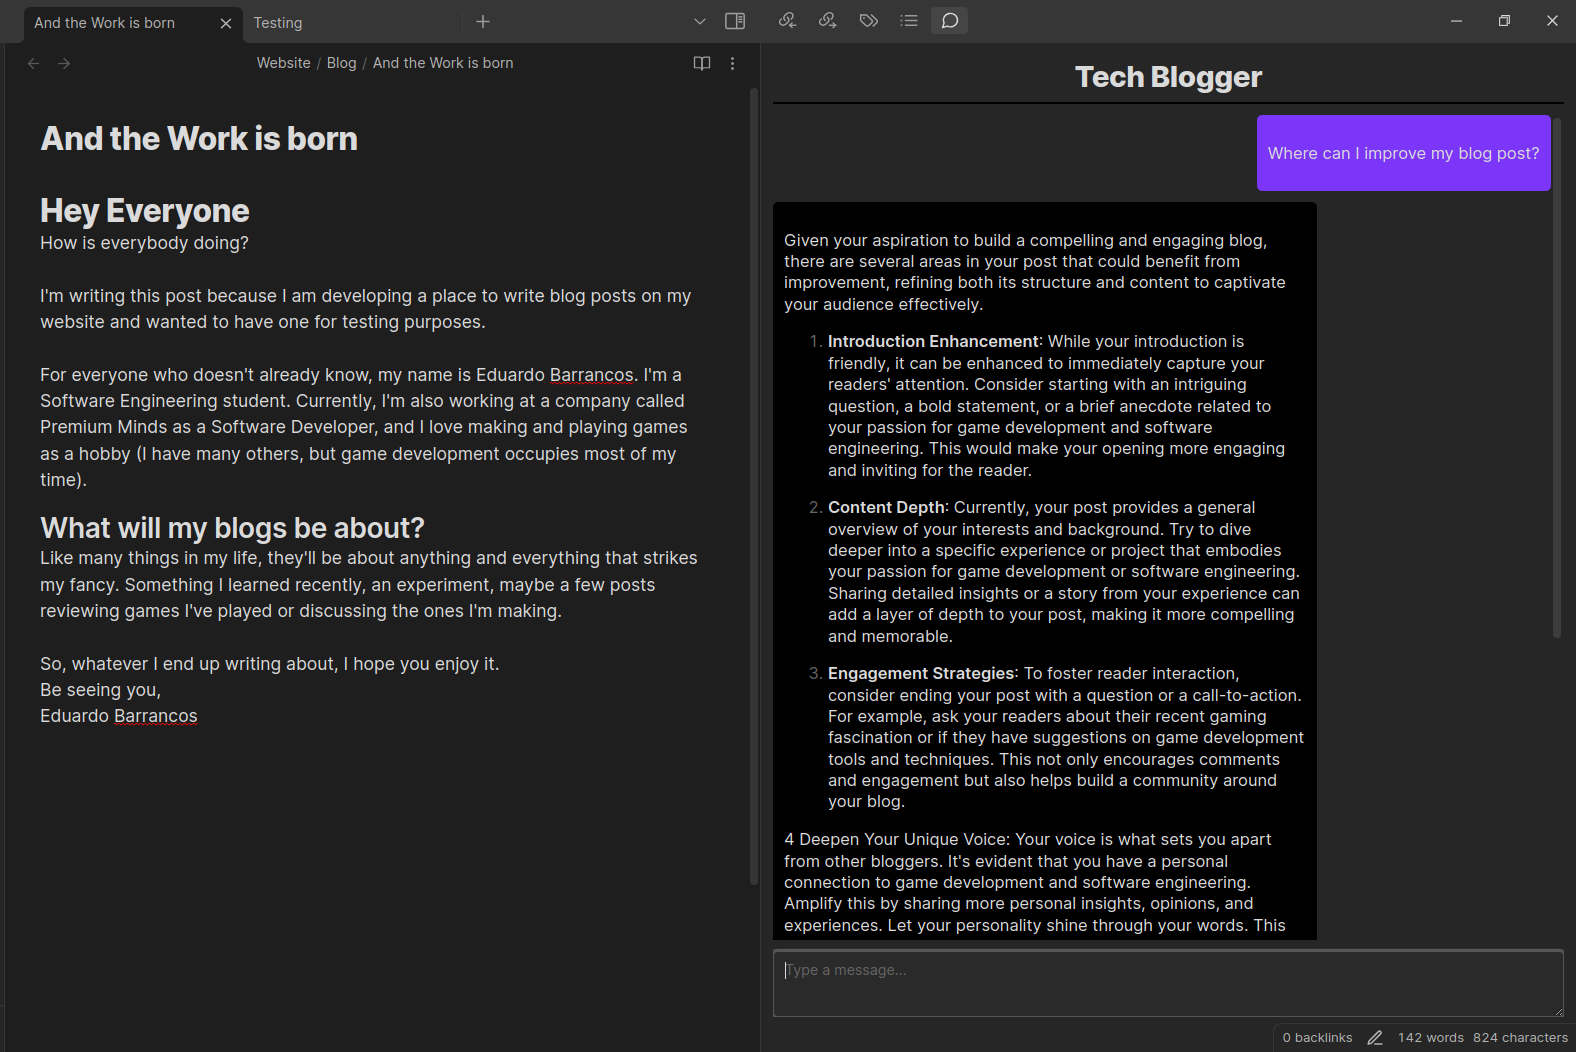Navigate forward with the right arrow
This screenshot has height=1052, width=1576.
point(64,63)
